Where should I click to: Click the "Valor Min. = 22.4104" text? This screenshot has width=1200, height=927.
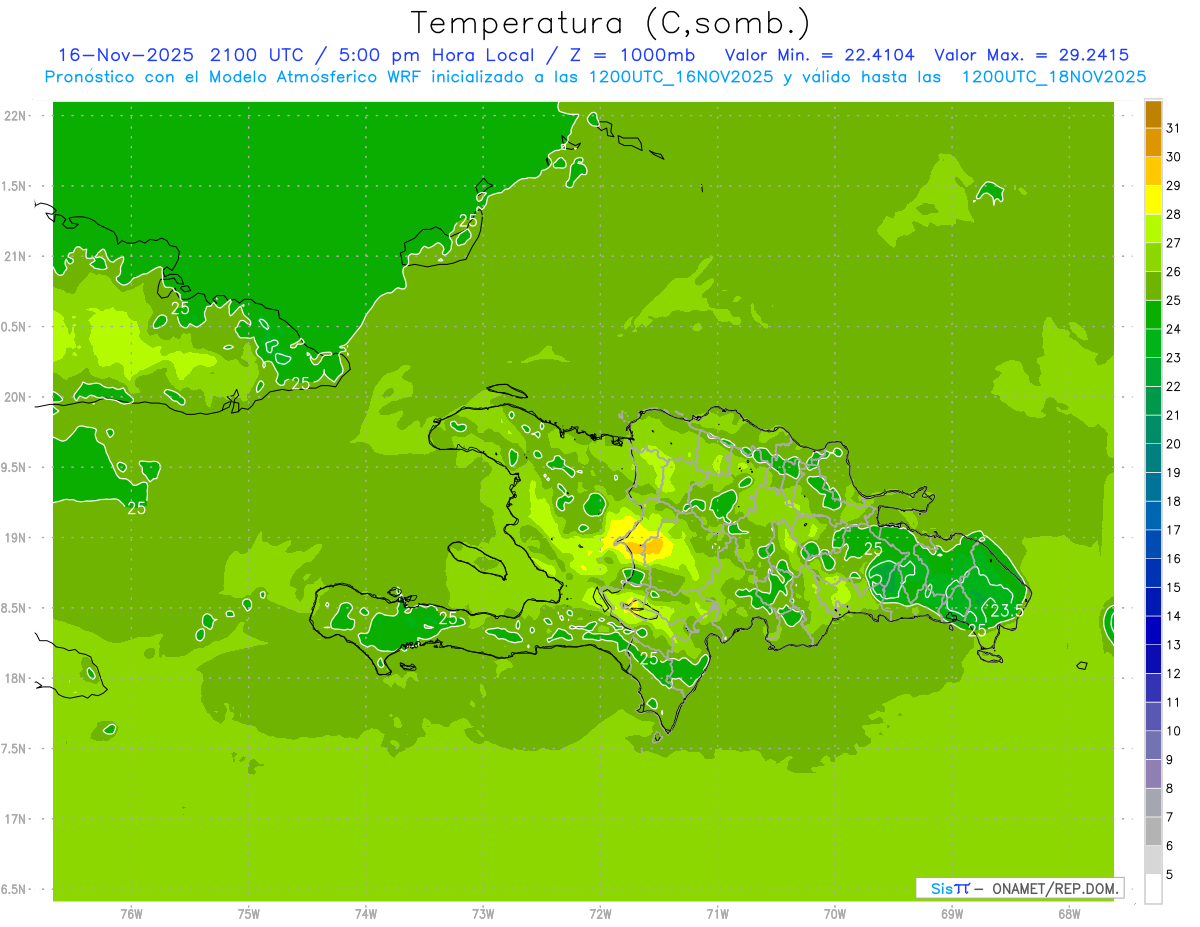point(820,55)
